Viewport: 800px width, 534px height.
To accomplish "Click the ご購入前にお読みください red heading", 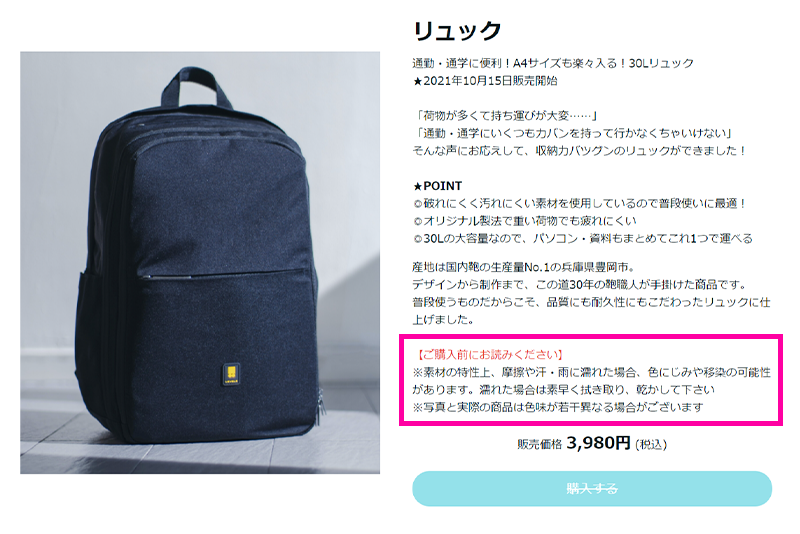I will coord(490,354).
